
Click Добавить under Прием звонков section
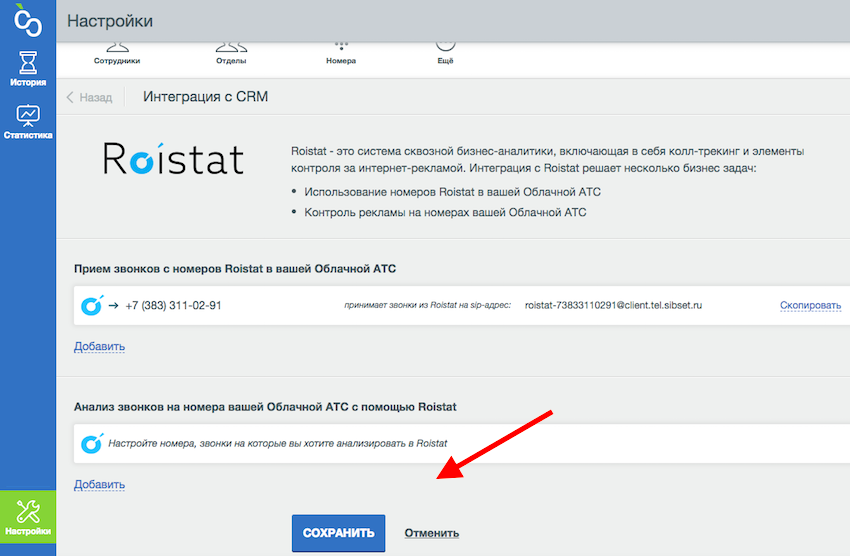[99, 346]
